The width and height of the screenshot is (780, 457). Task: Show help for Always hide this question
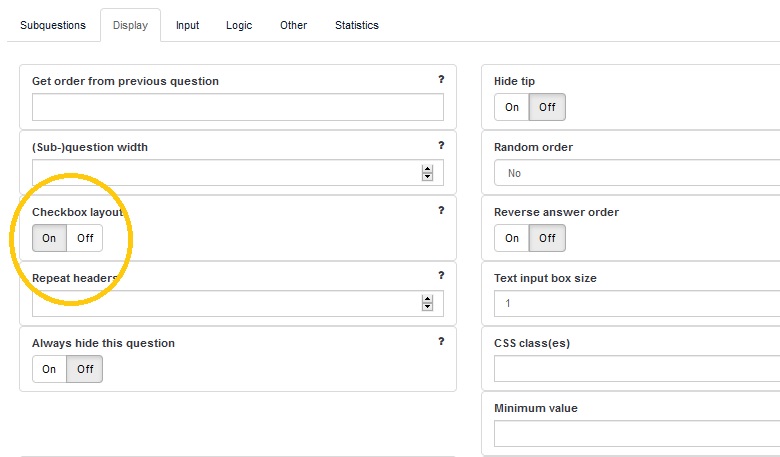[x=441, y=341]
